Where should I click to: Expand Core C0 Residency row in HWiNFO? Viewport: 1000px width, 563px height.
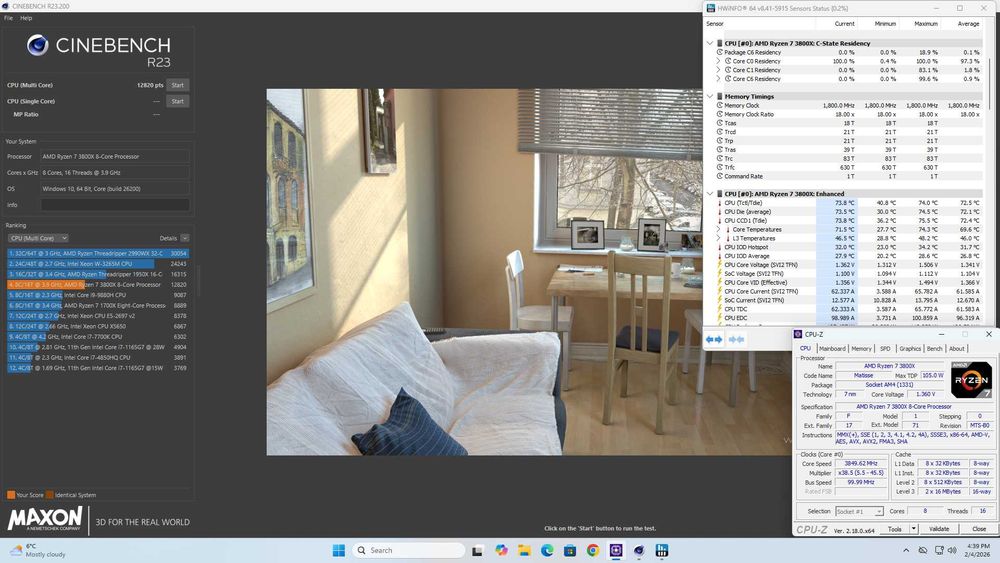[718, 61]
